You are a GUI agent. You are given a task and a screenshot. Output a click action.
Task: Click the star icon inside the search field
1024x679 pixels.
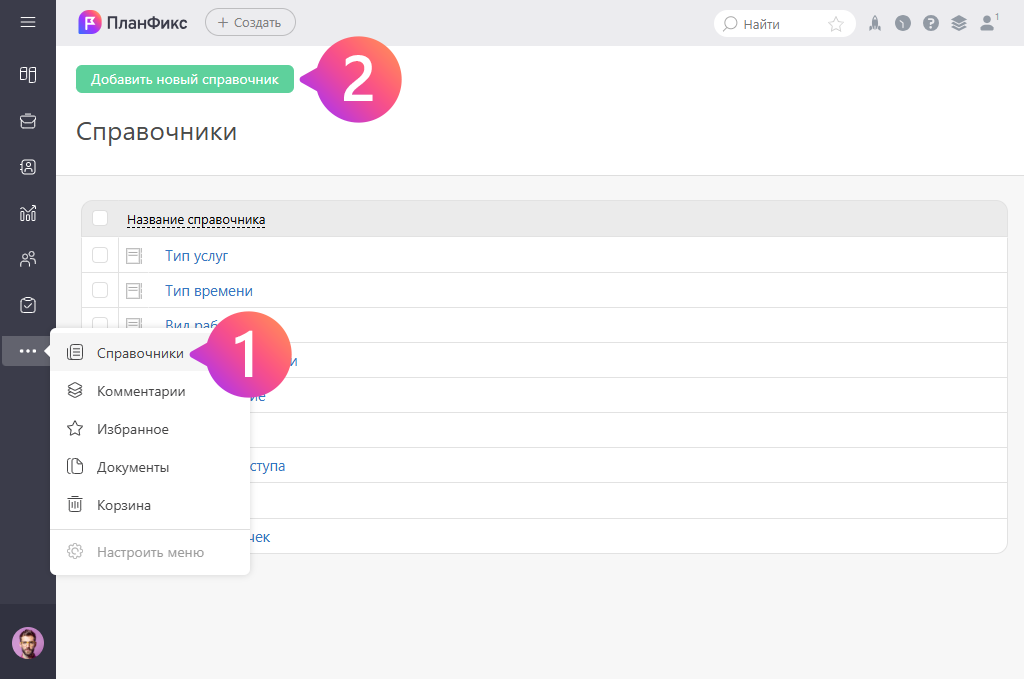click(836, 24)
